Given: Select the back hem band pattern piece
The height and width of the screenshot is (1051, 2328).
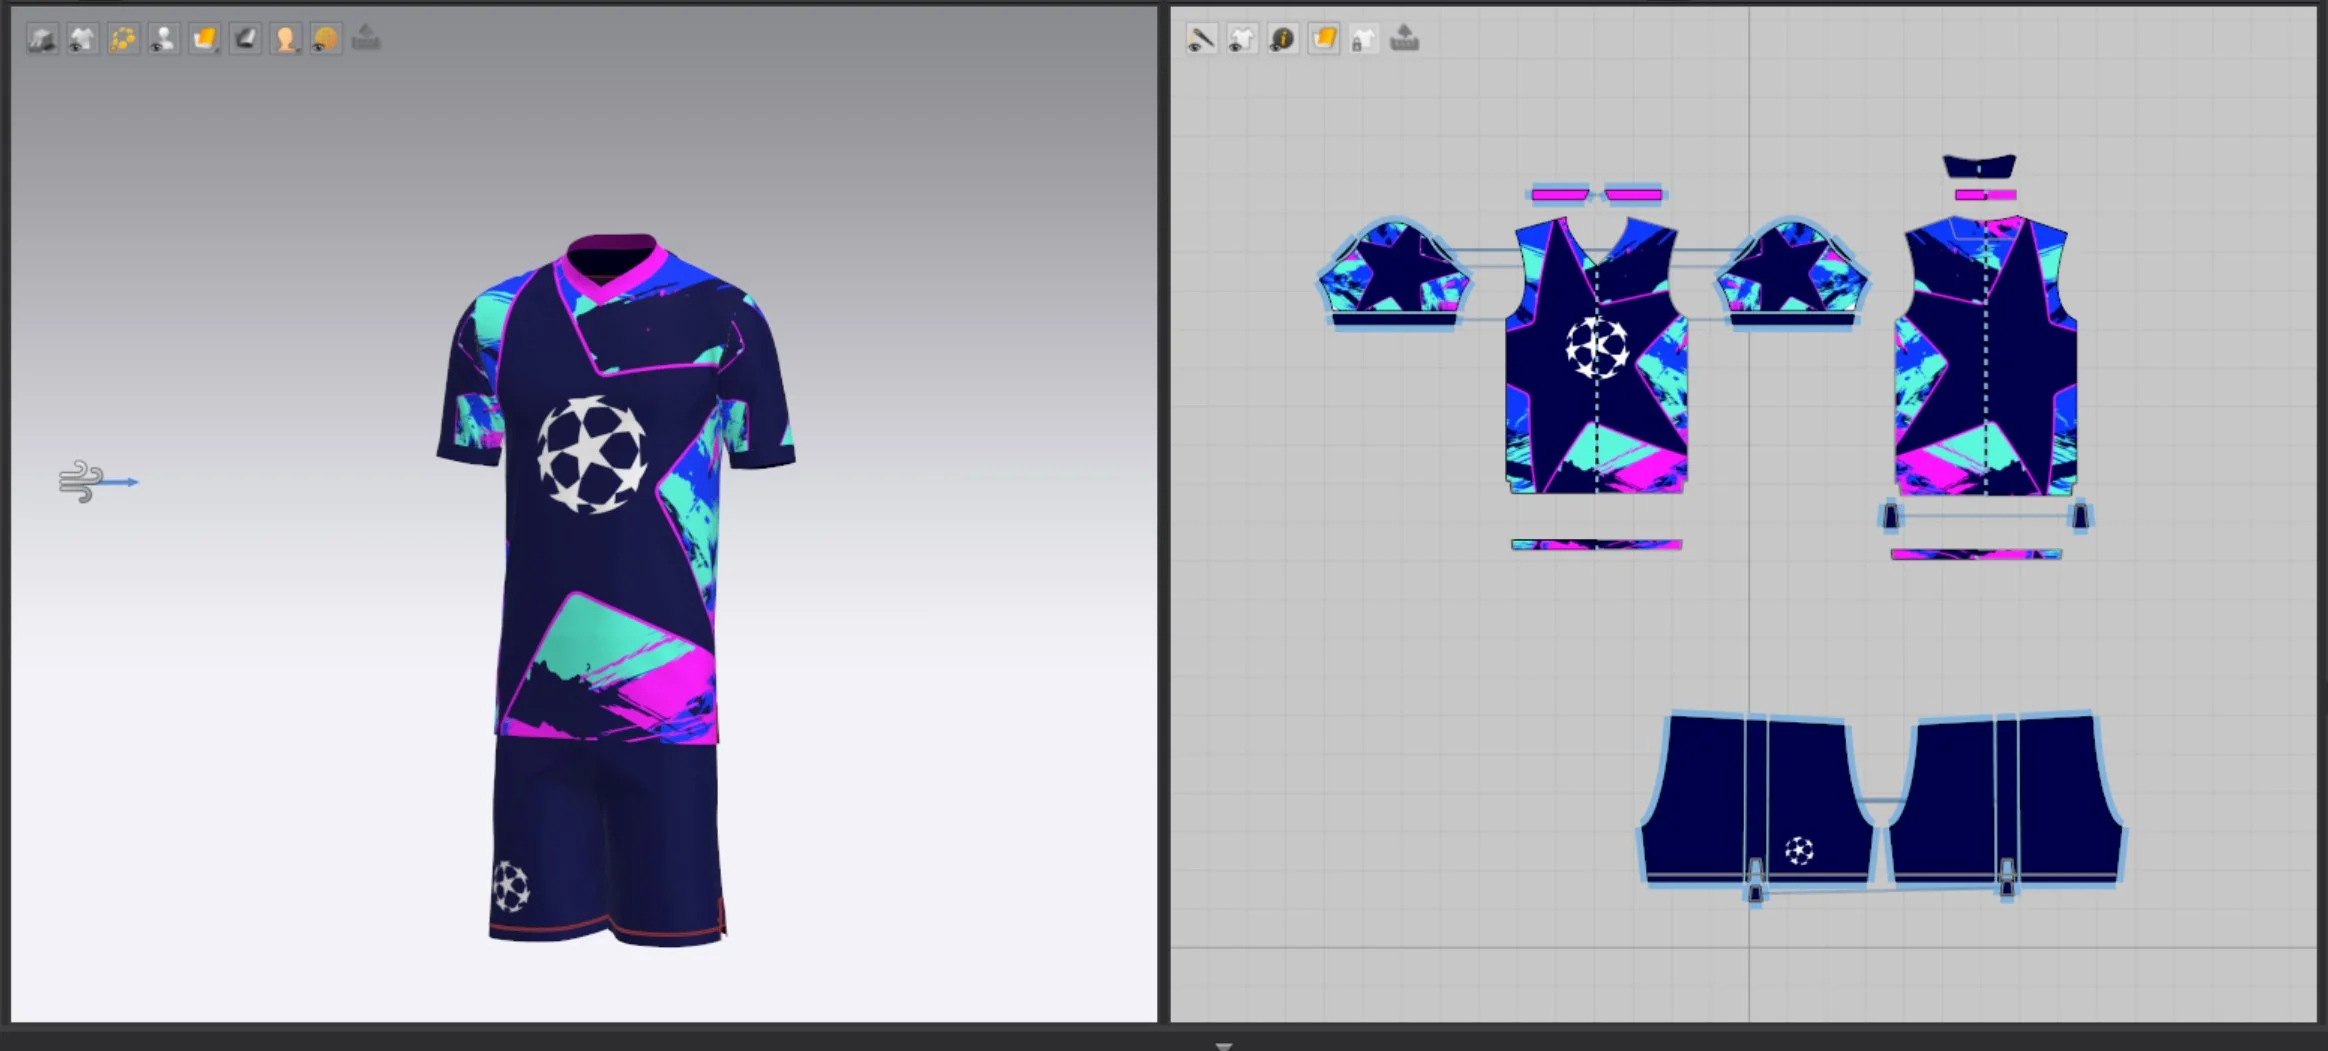Looking at the screenshot, I should [x=1976, y=554].
